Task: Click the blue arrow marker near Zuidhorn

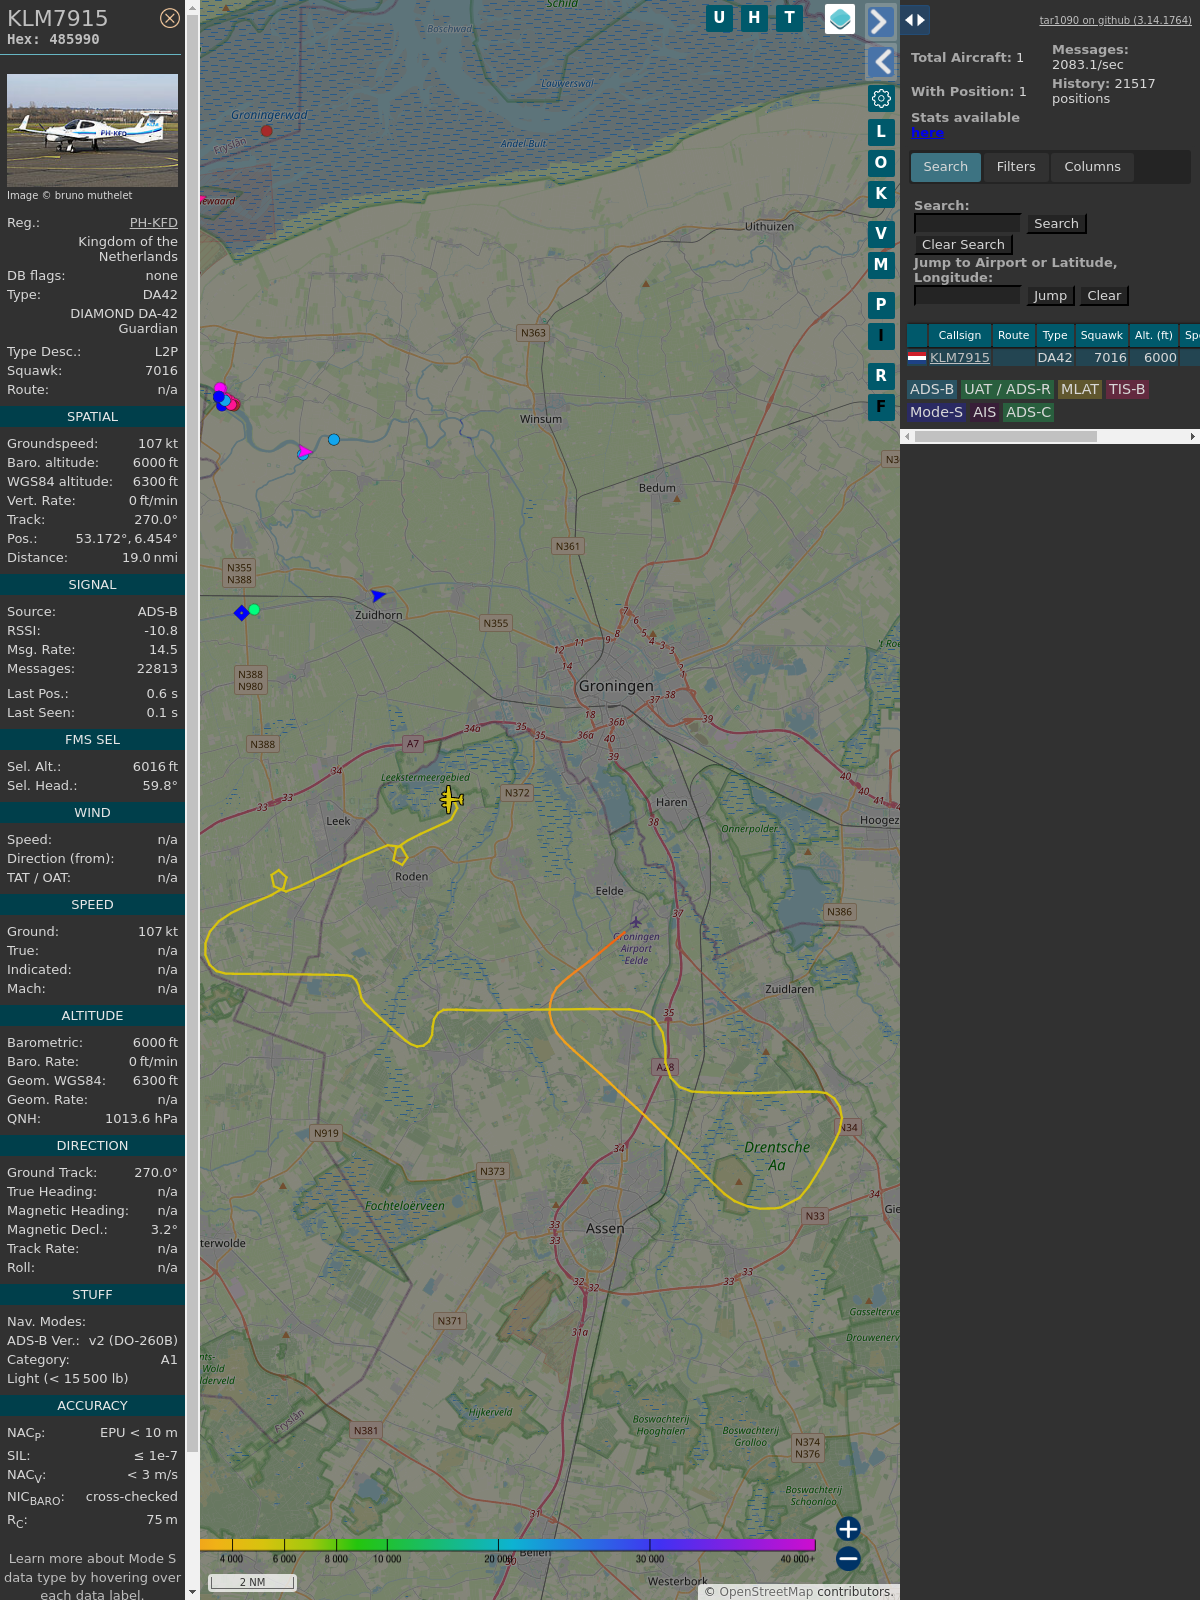Action: click(x=377, y=595)
